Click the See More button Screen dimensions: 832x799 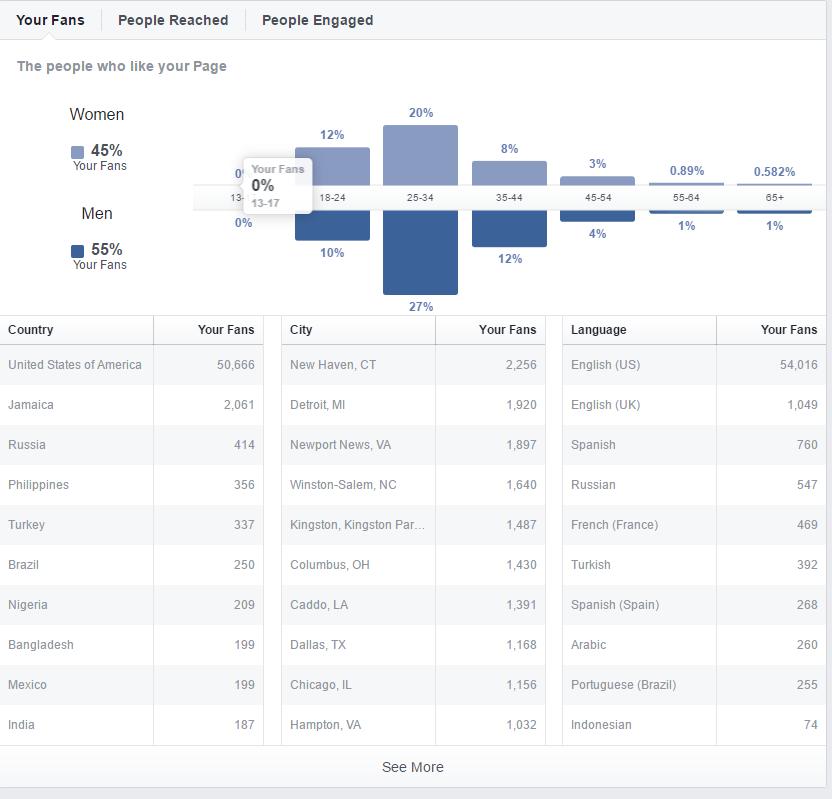click(x=413, y=767)
